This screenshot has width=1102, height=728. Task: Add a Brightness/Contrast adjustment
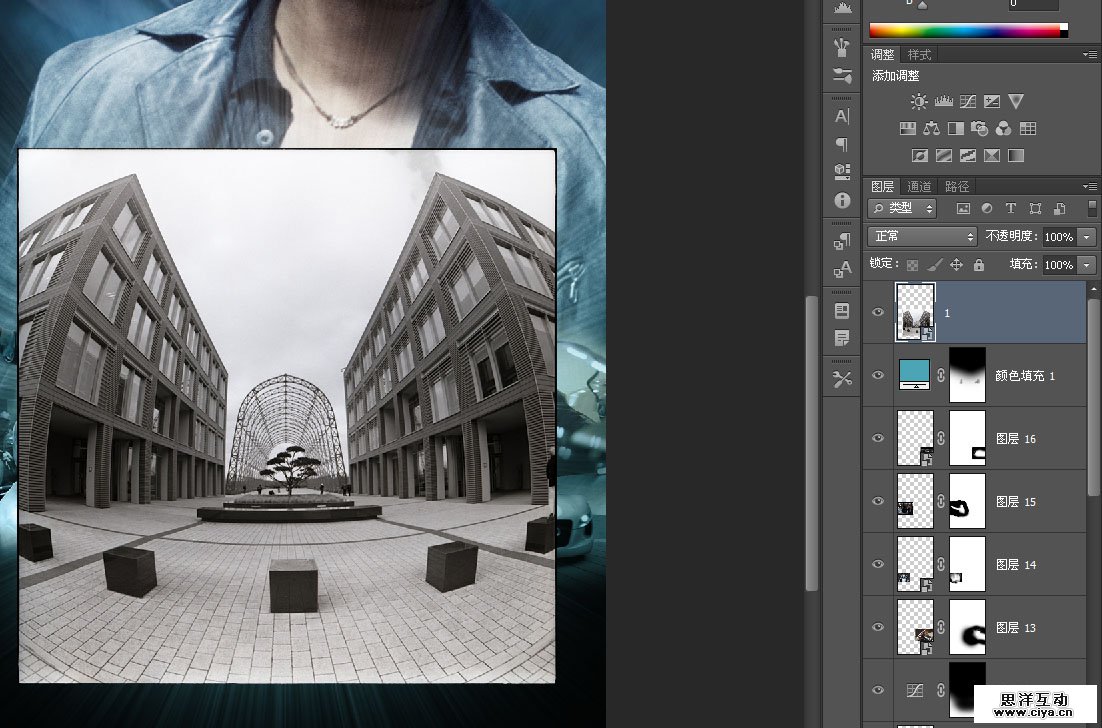[x=919, y=101]
